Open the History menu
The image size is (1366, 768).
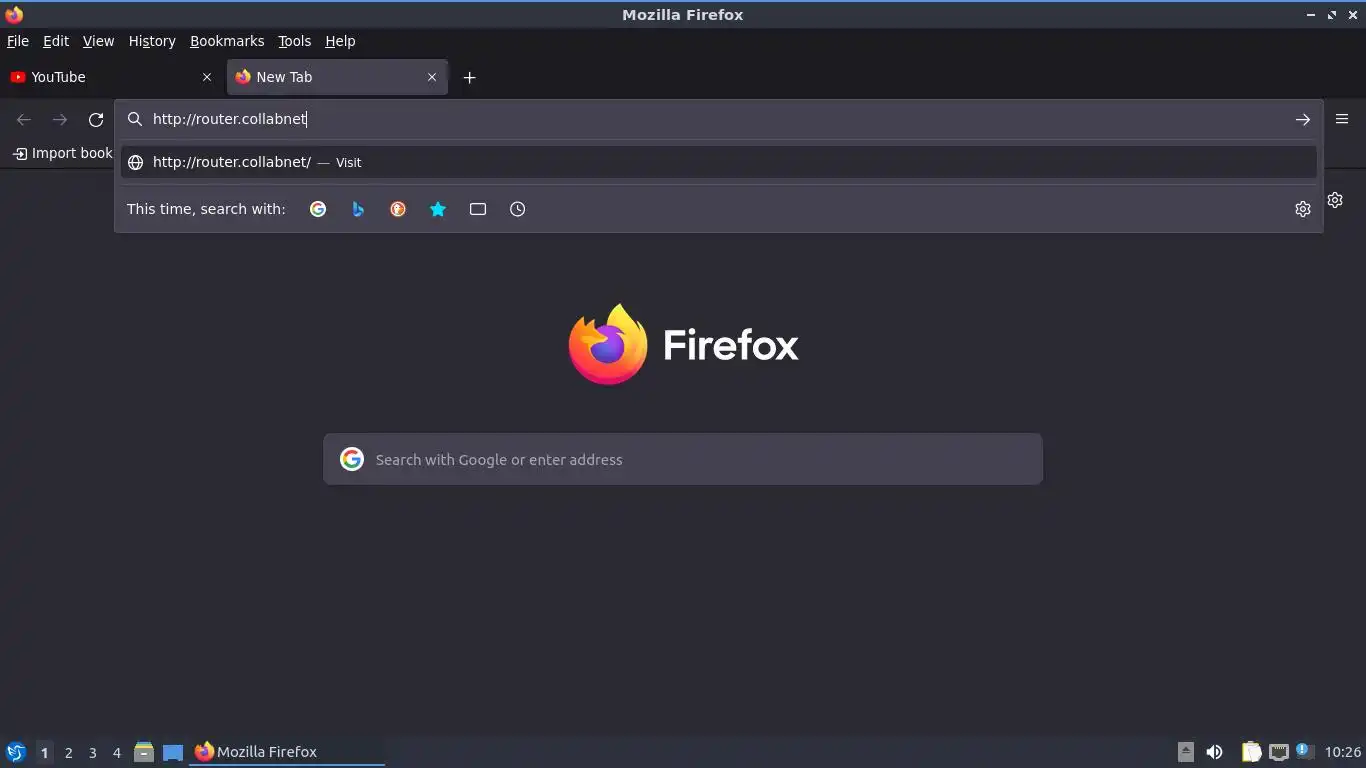point(152,41)
